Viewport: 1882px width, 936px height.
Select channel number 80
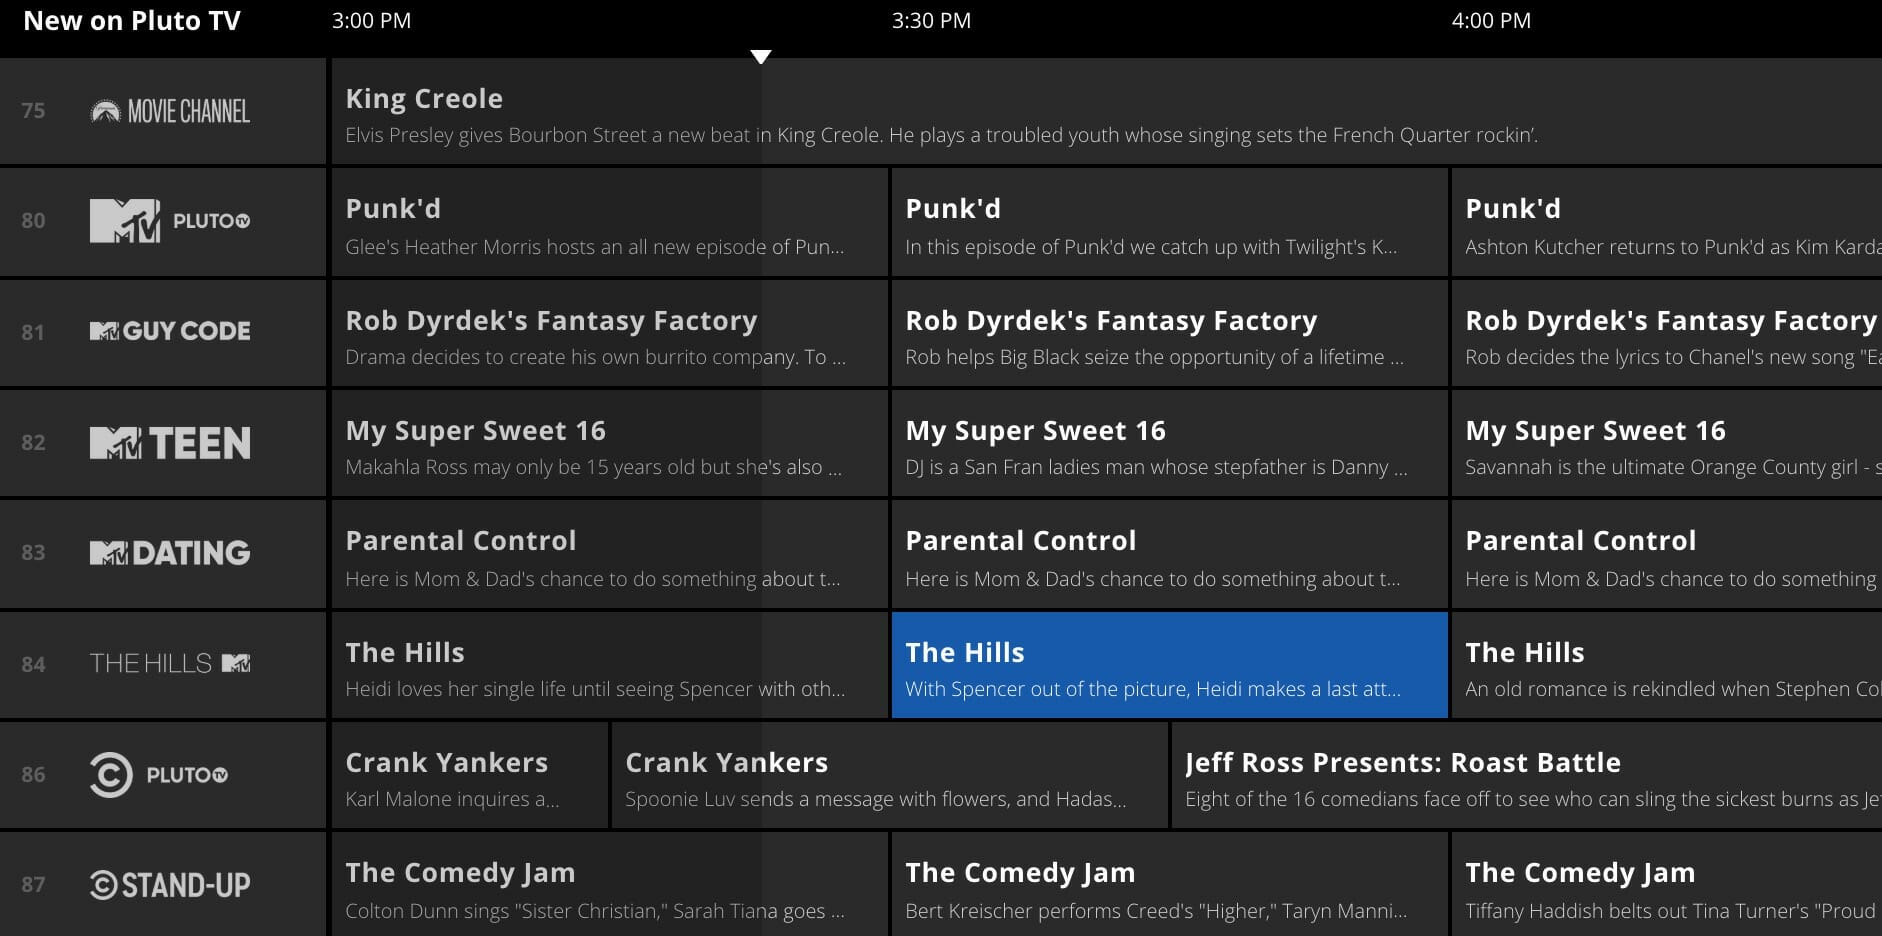point(33,221)
